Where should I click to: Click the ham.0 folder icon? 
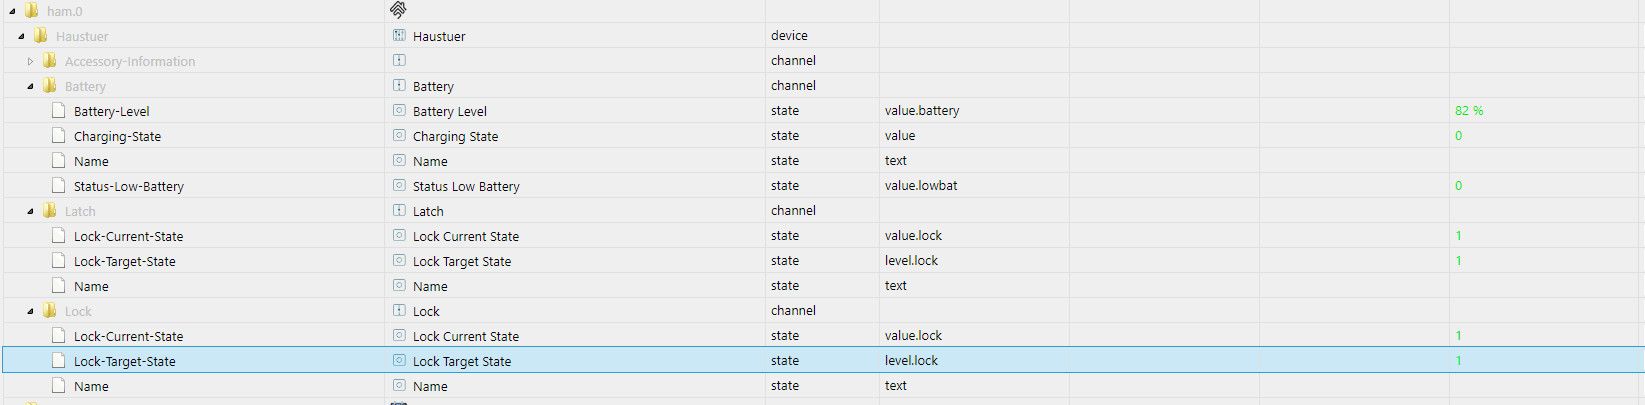[31, 11]
